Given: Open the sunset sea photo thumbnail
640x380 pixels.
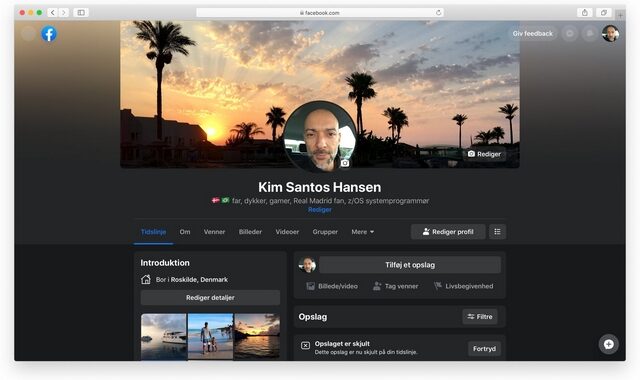Looking at the screenshot, I should (257, 337).
